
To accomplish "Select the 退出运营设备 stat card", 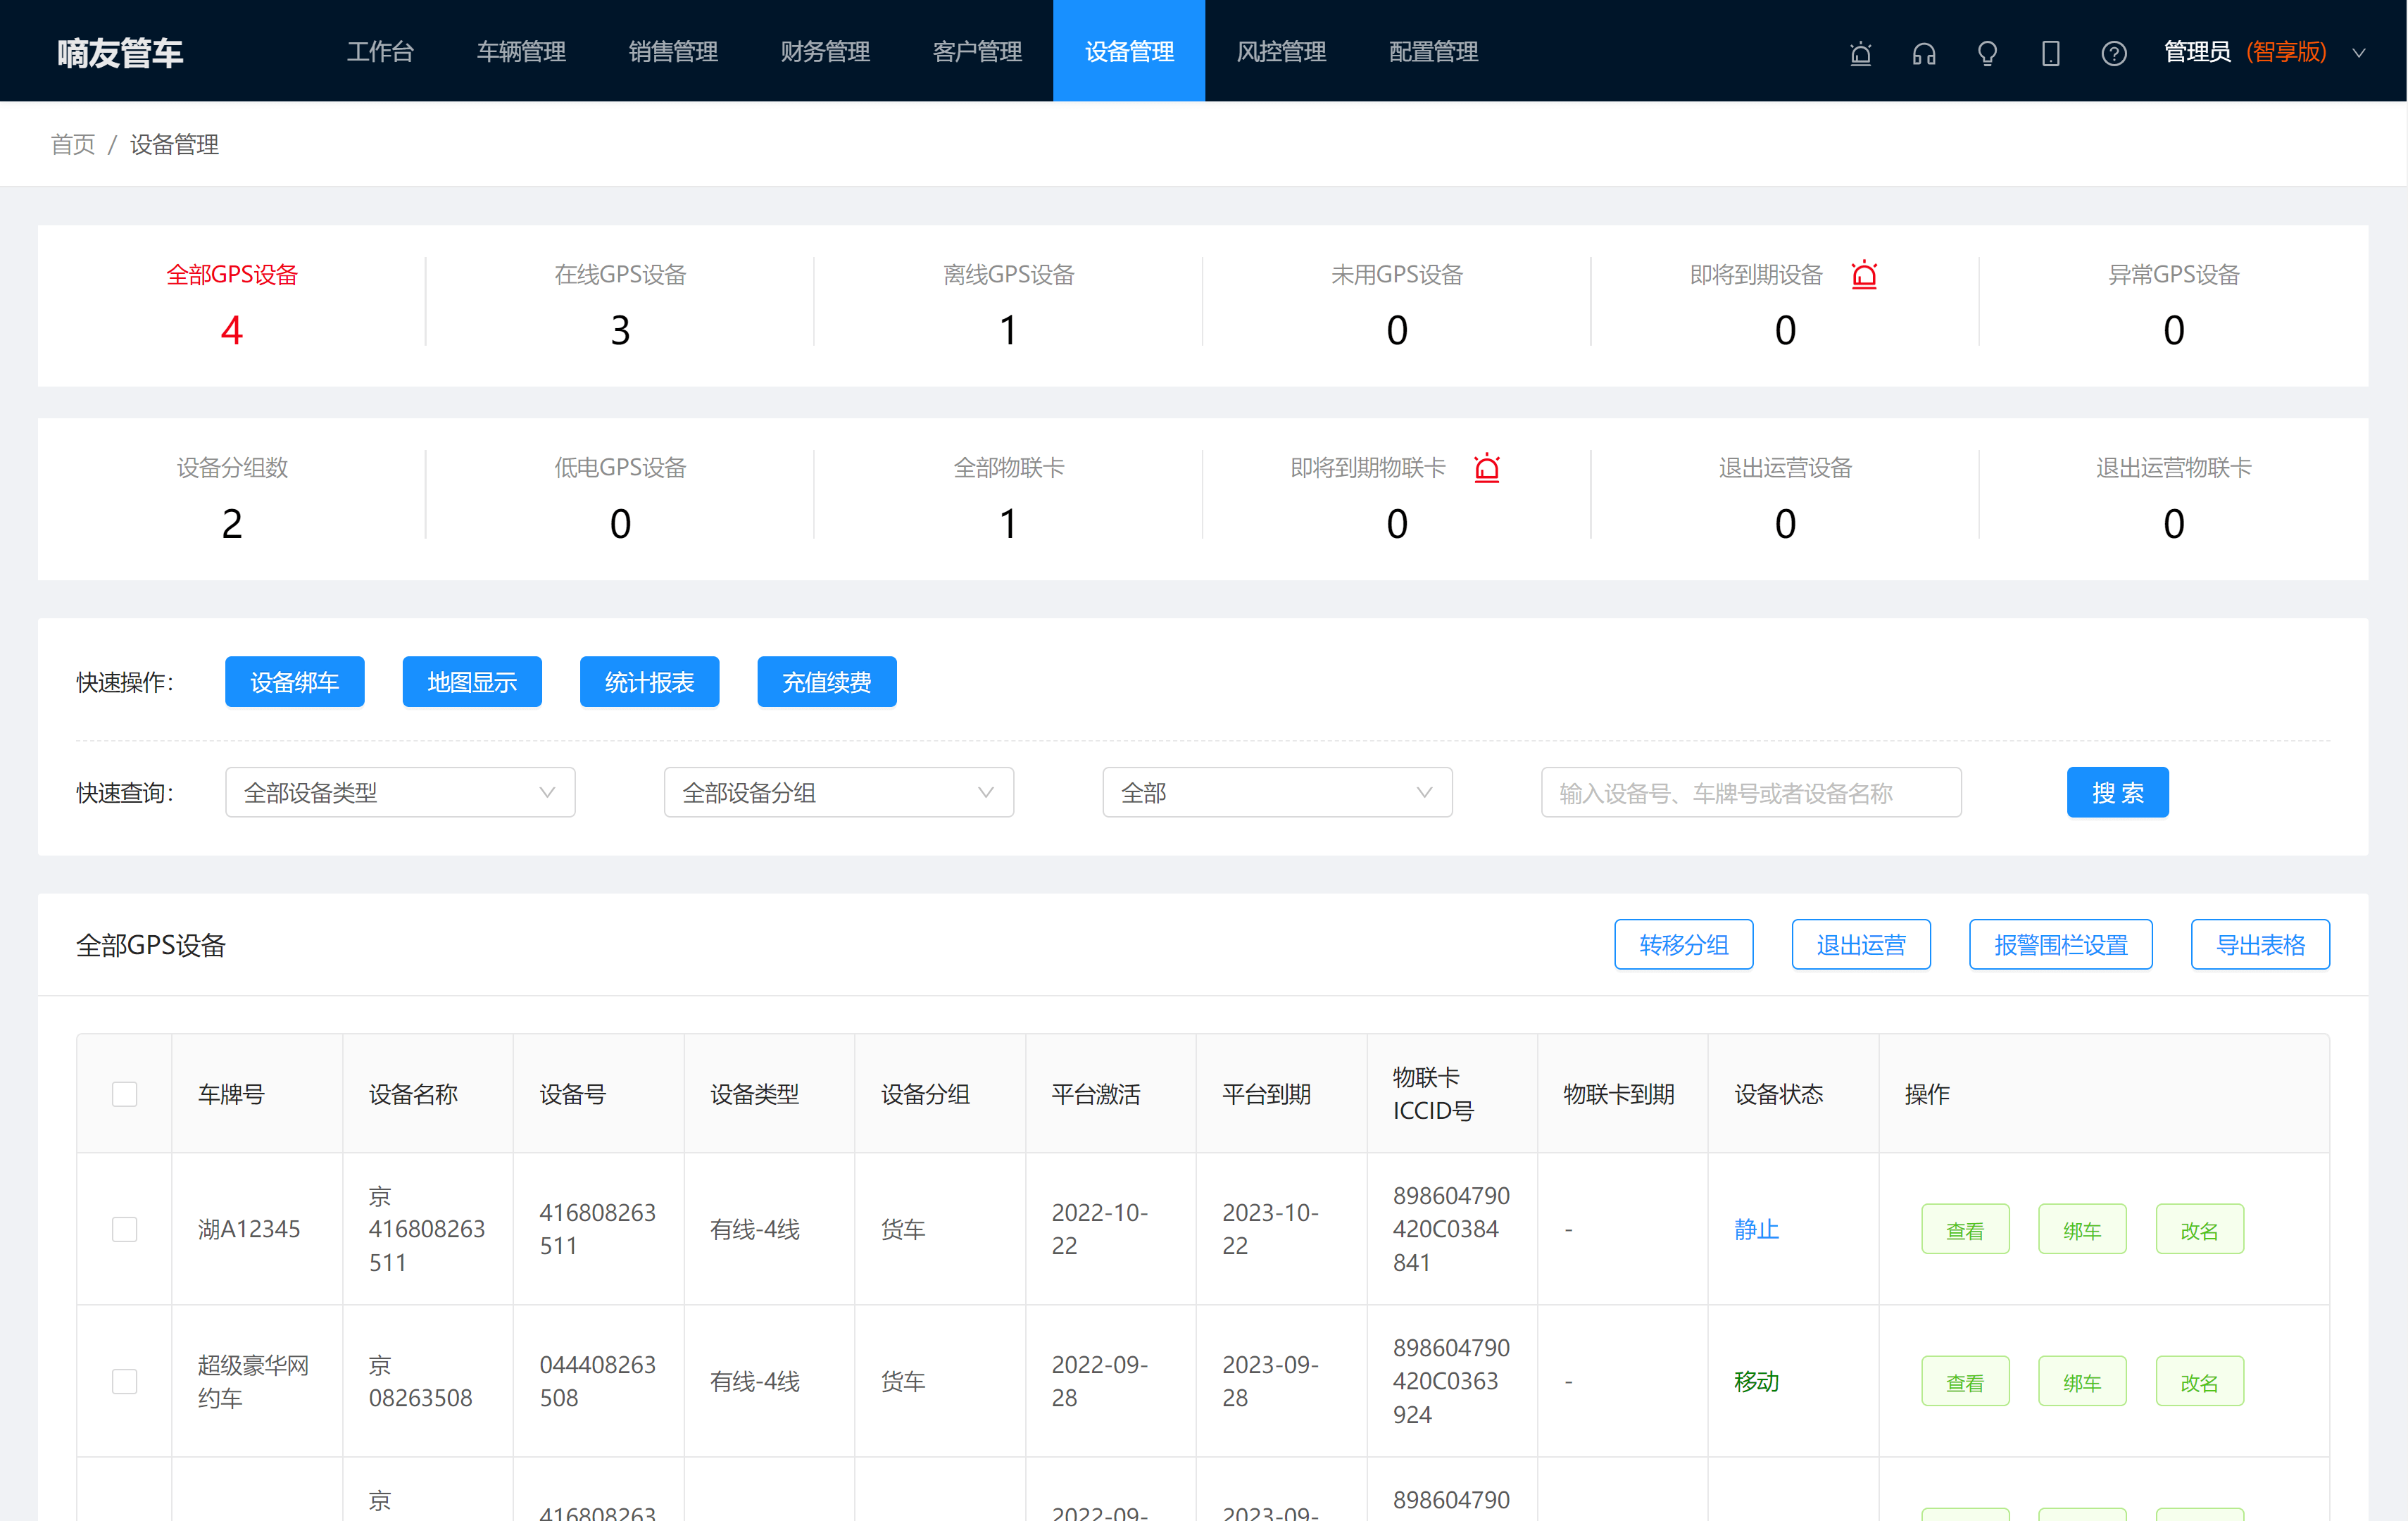I will click(x=1785, y=497).
